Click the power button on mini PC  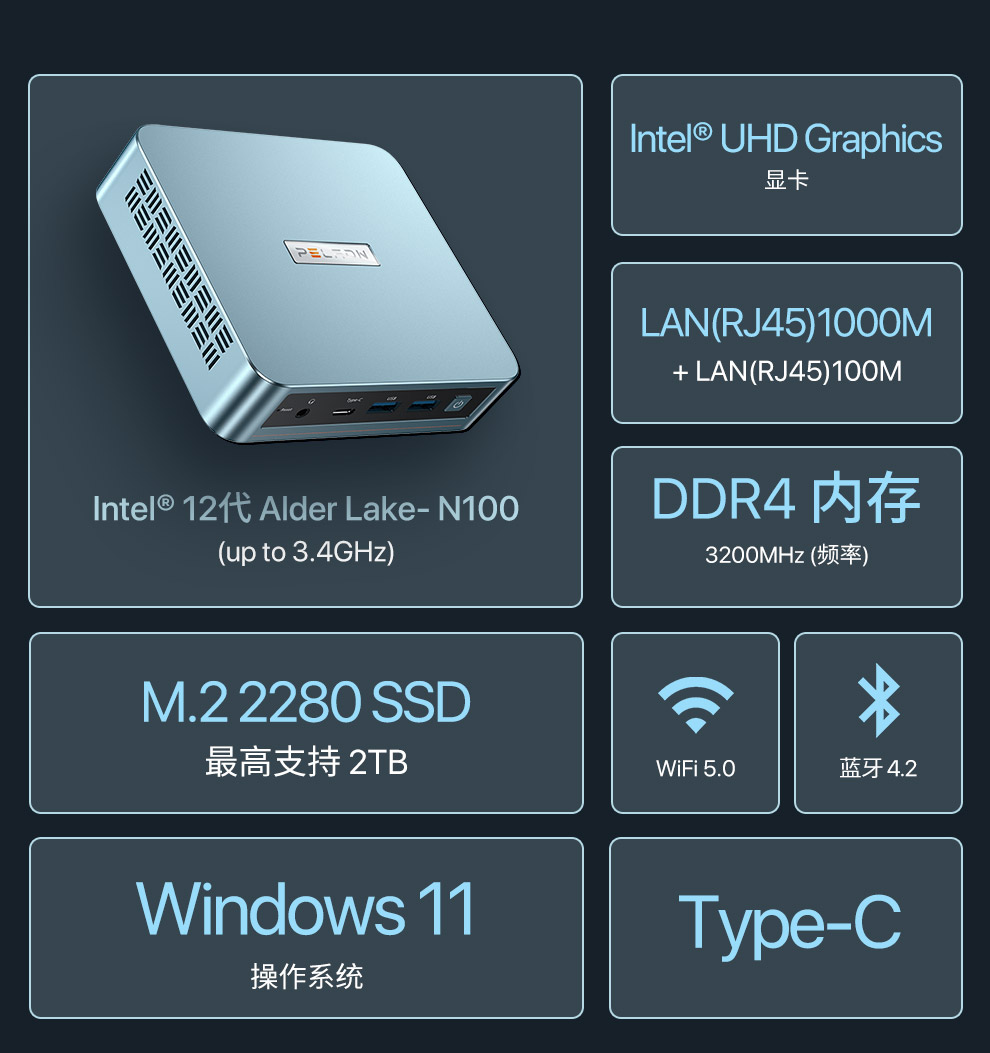point(459,404)
